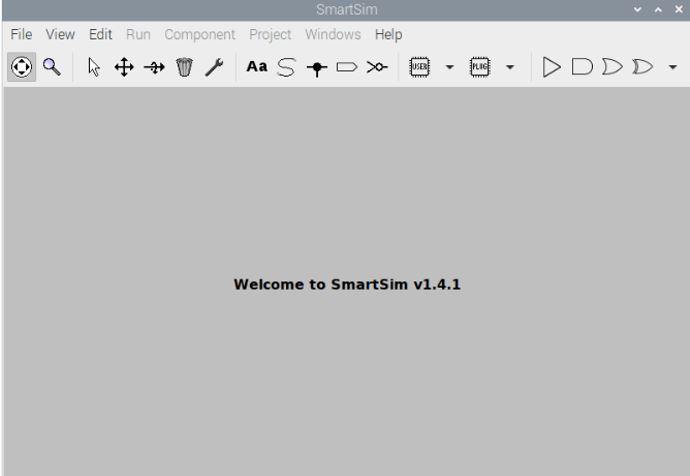
Task: Select the interface tag tool
Action: tap(346, 67)
